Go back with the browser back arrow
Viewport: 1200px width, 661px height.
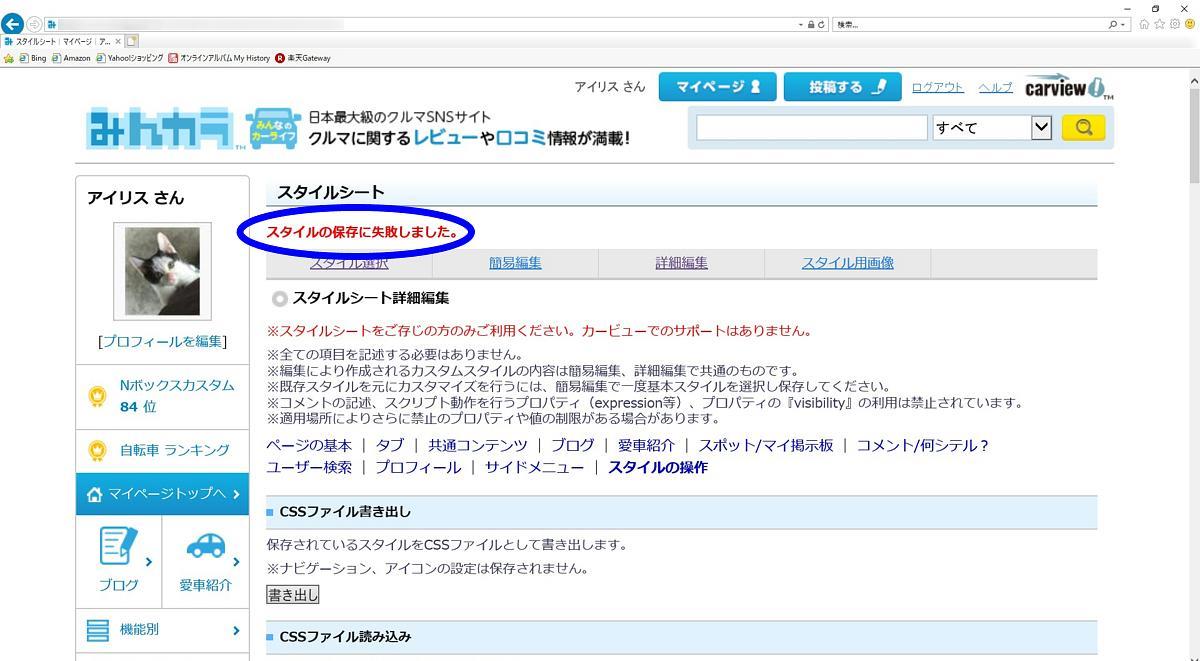[x=12, y=24]
